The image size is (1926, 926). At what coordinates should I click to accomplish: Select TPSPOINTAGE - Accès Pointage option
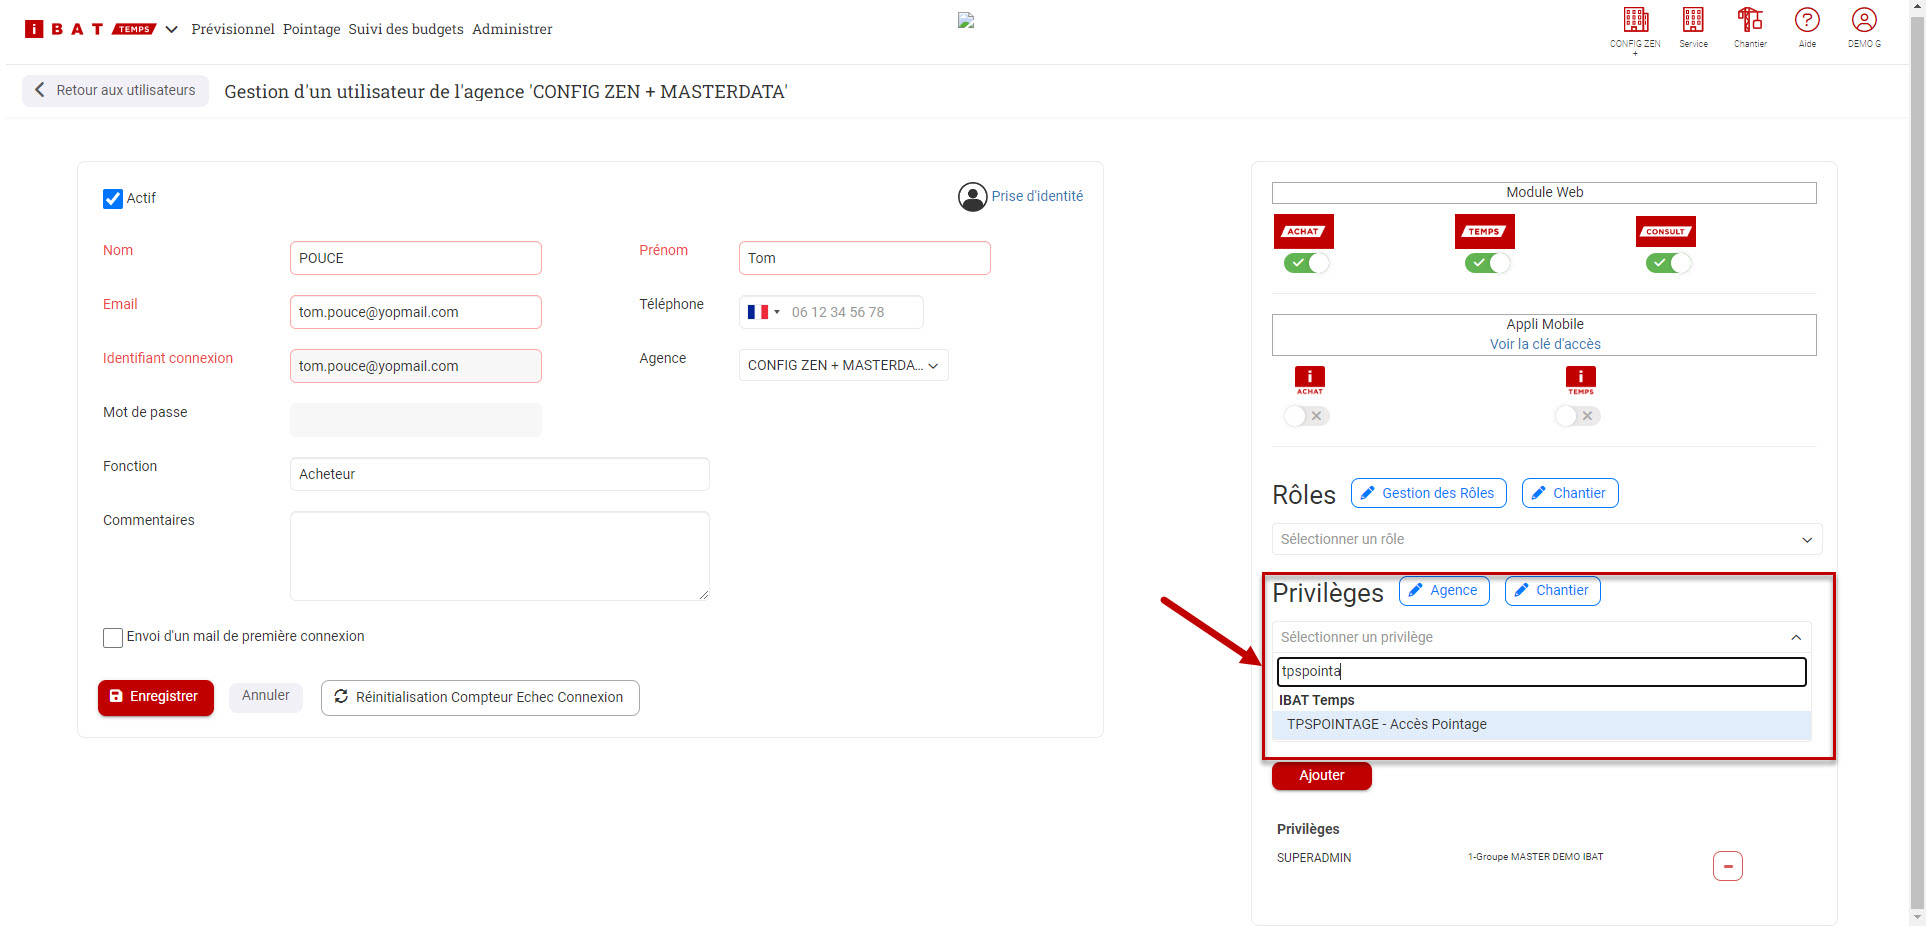pyautogui.click(x=1386, y=725)
